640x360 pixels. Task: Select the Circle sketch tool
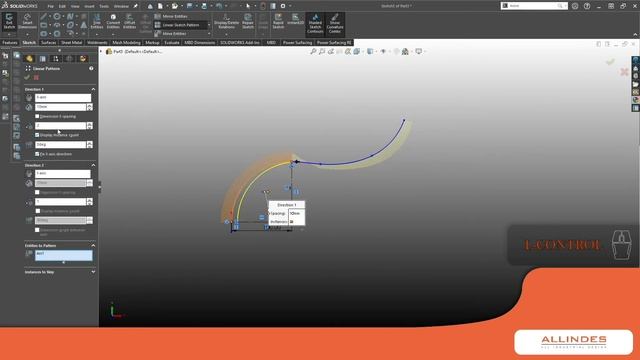tap(57, 16)
